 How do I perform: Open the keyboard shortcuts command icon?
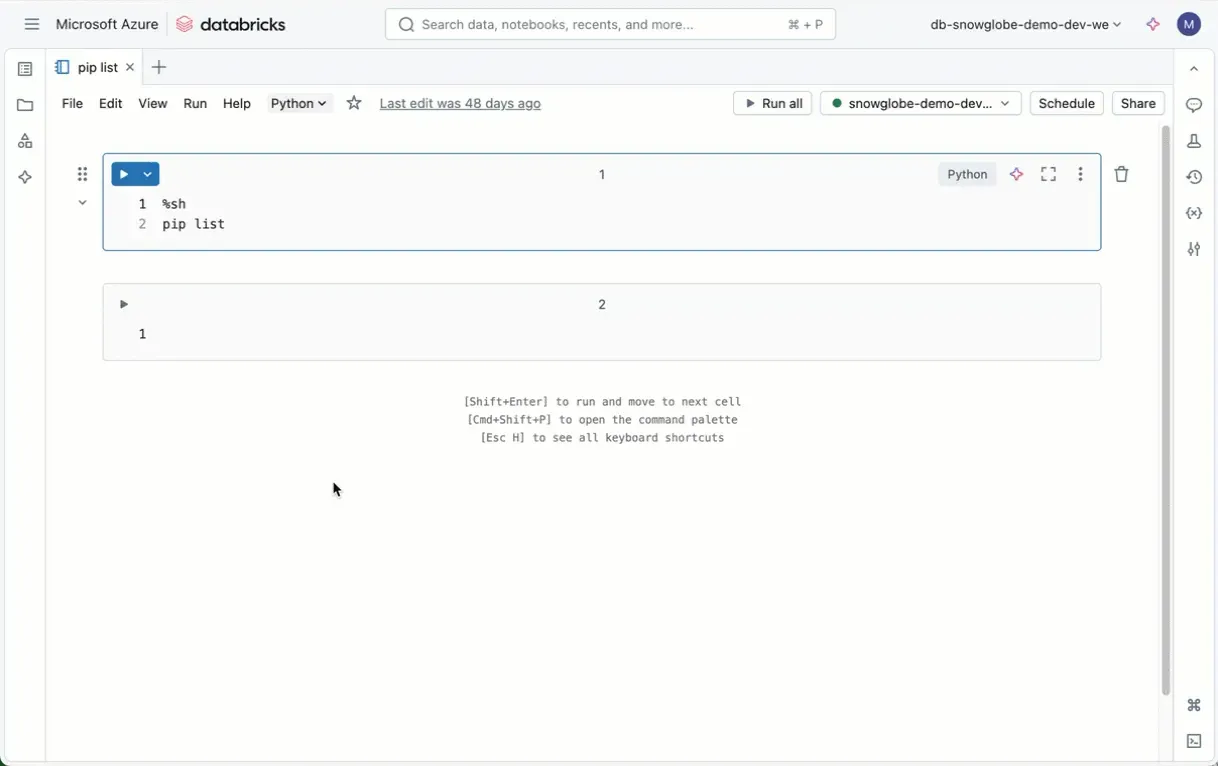pyautogui.click(x=1194, y=705)
